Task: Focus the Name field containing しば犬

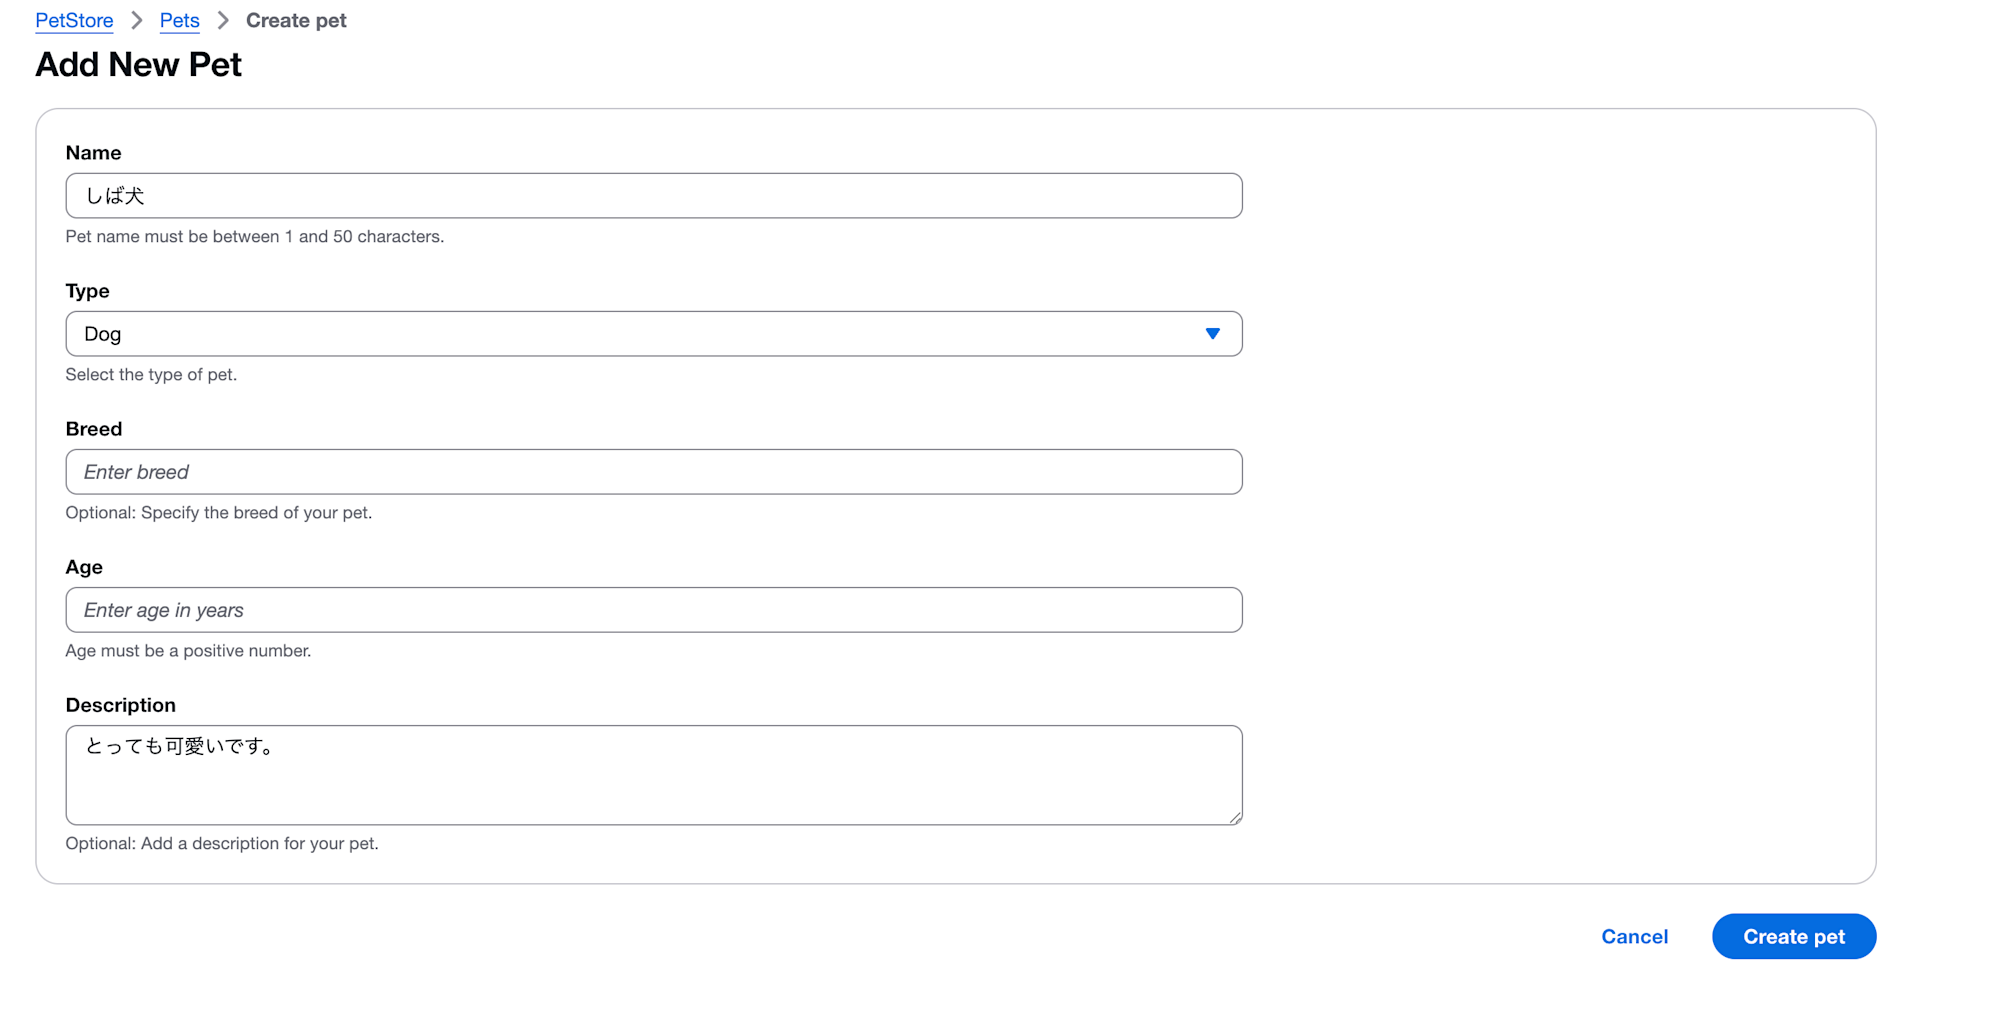Action: click(654, 196)
